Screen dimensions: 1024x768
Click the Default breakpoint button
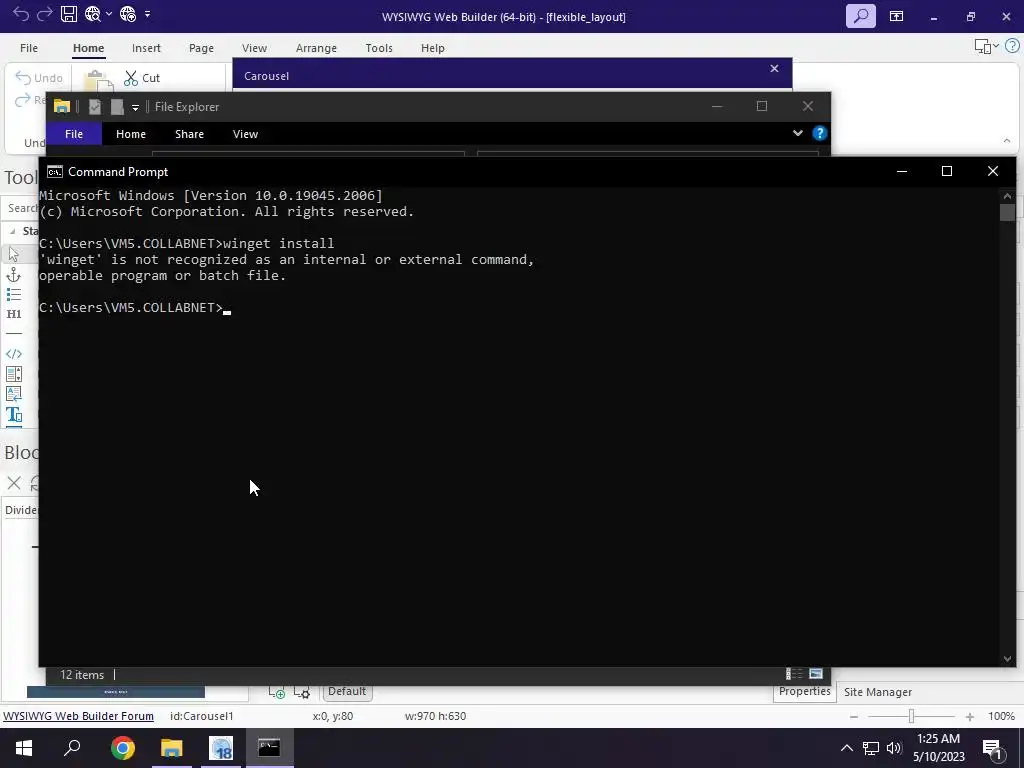pos(347,692)
